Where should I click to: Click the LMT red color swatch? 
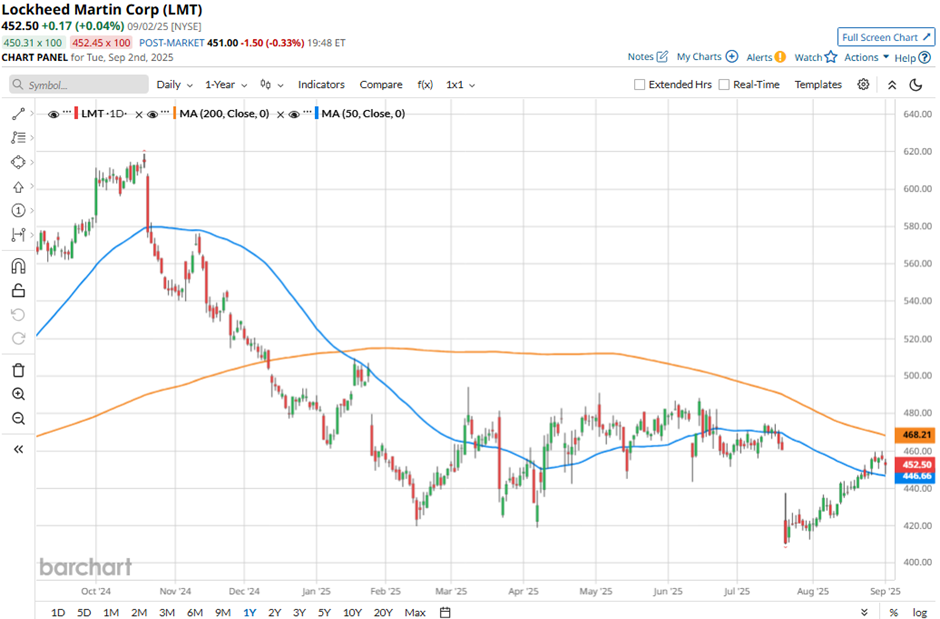(x=76, y=113)
